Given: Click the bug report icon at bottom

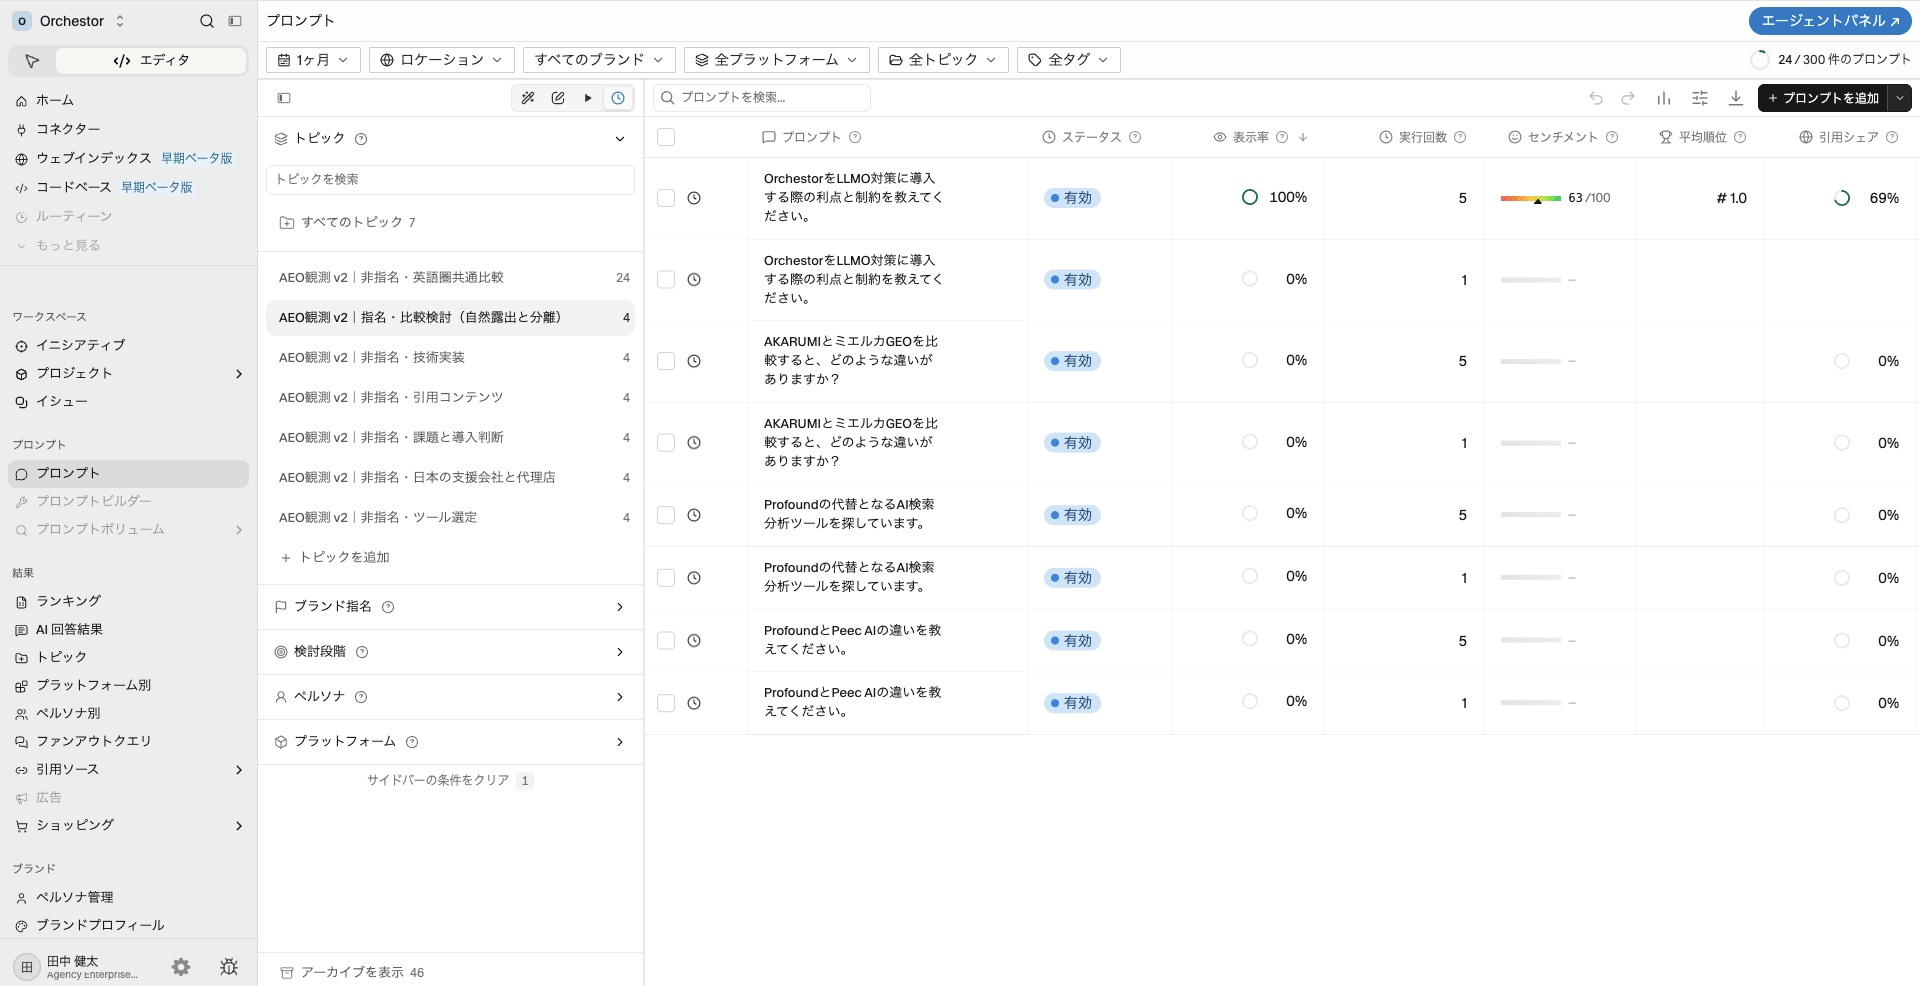Looking at the screenshot, I should coord(229,967).
